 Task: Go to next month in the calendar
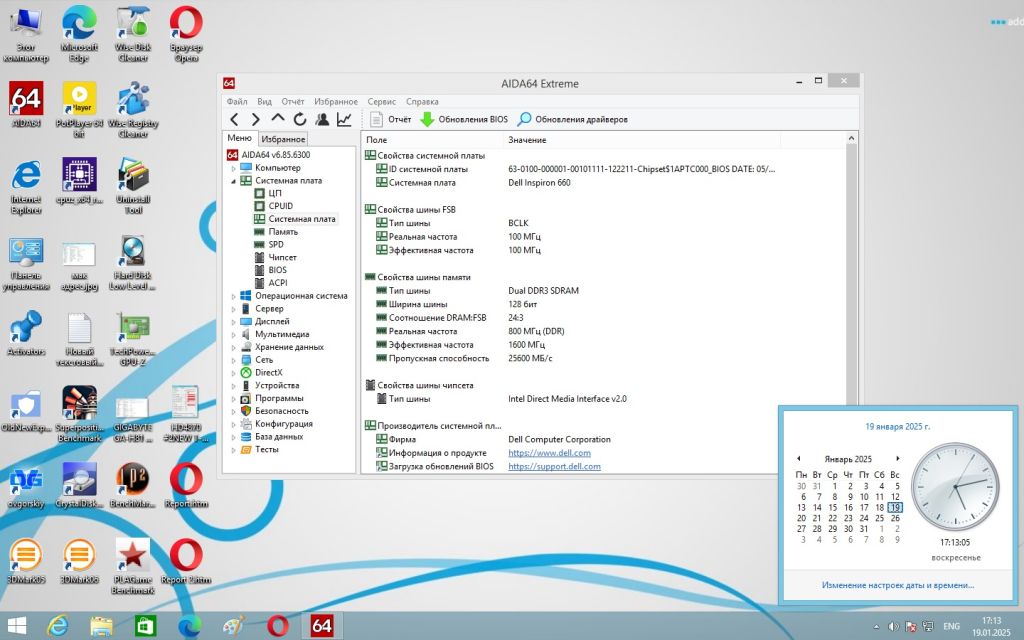[x=898, y=458]
